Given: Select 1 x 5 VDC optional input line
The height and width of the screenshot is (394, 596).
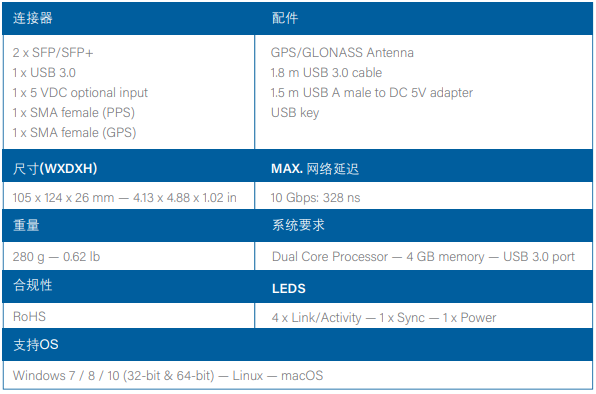Looking at the screenshot, I should coord(80,93).
